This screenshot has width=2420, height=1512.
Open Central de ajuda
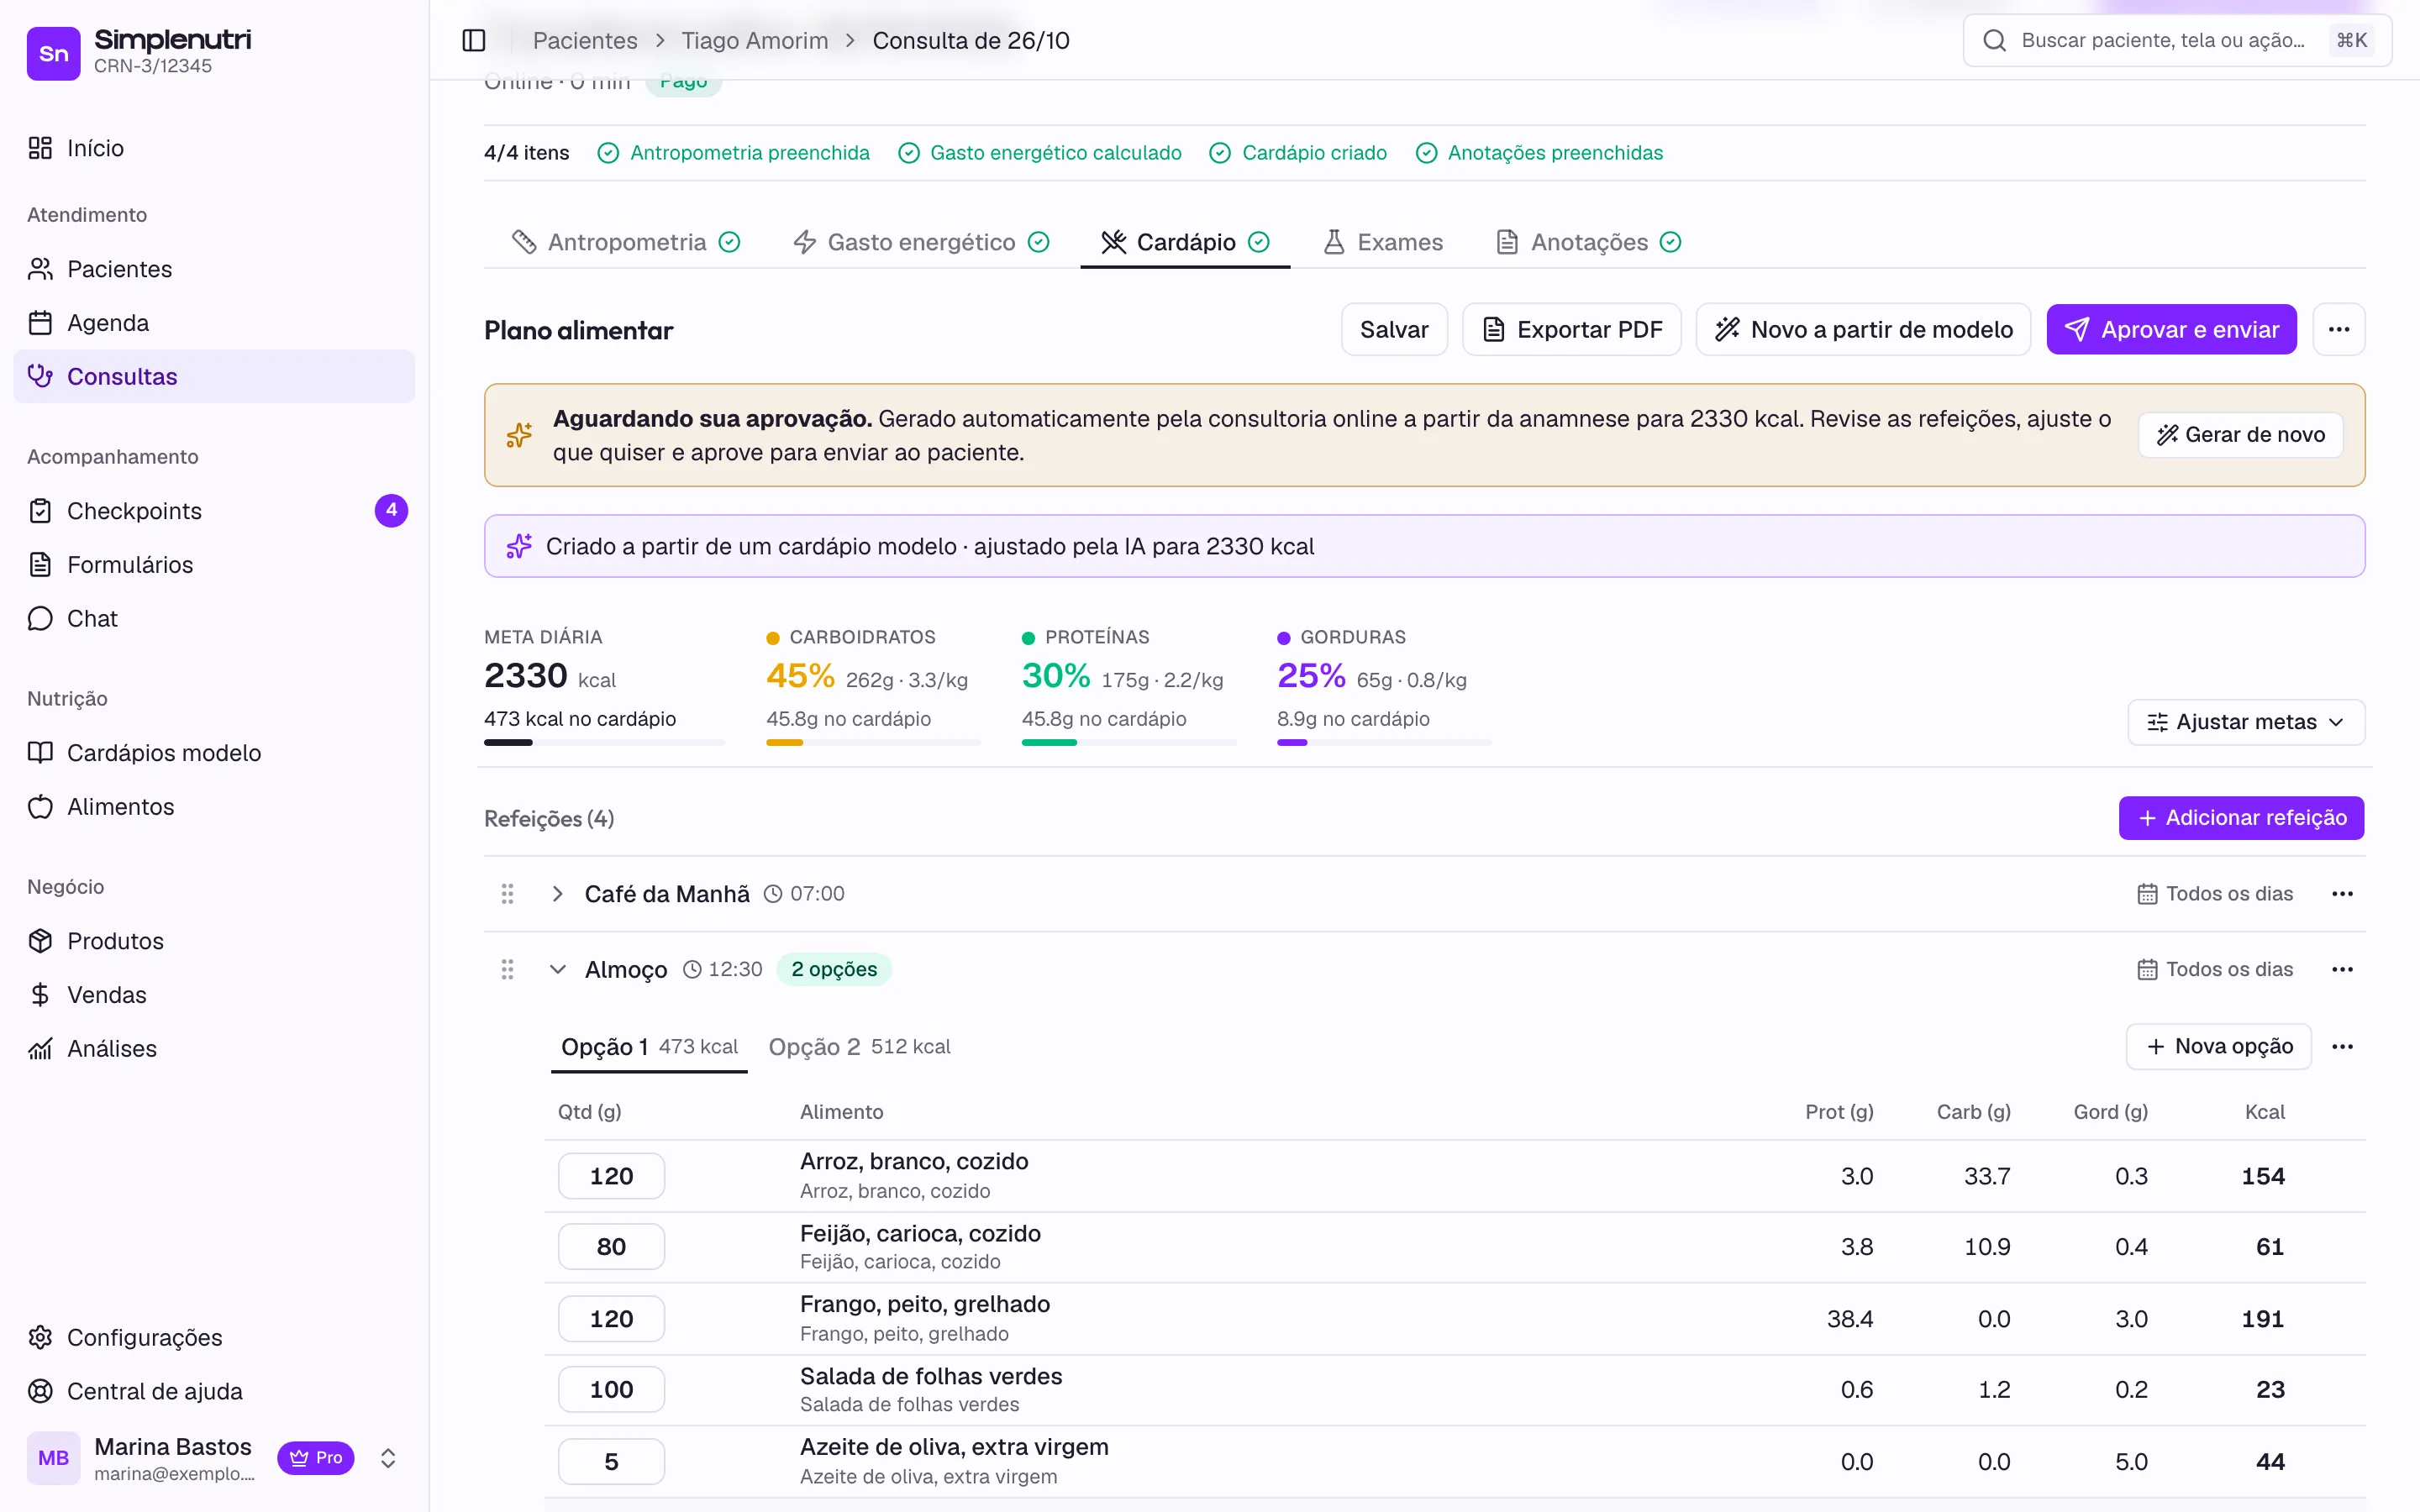(x=214, y=1391)
